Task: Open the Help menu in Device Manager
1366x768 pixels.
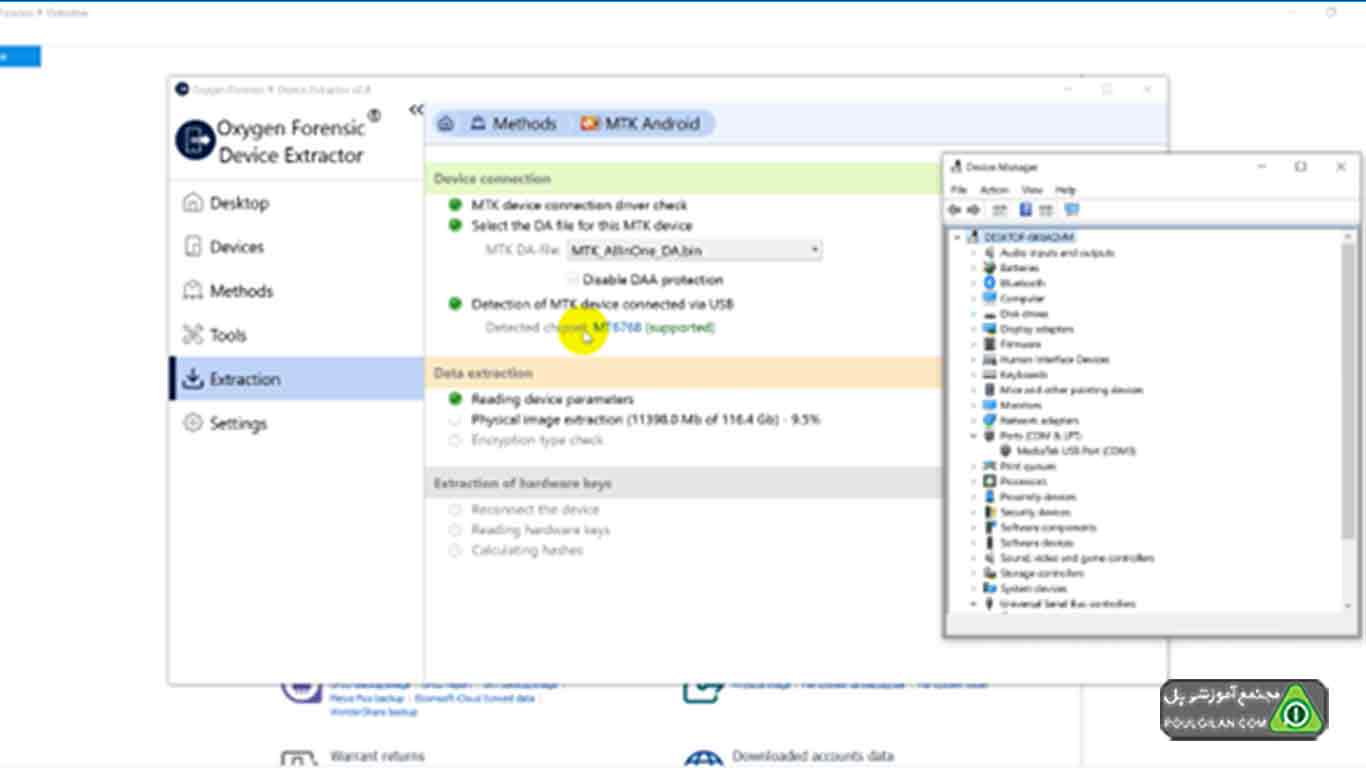Action: [x=1065, y=190]
